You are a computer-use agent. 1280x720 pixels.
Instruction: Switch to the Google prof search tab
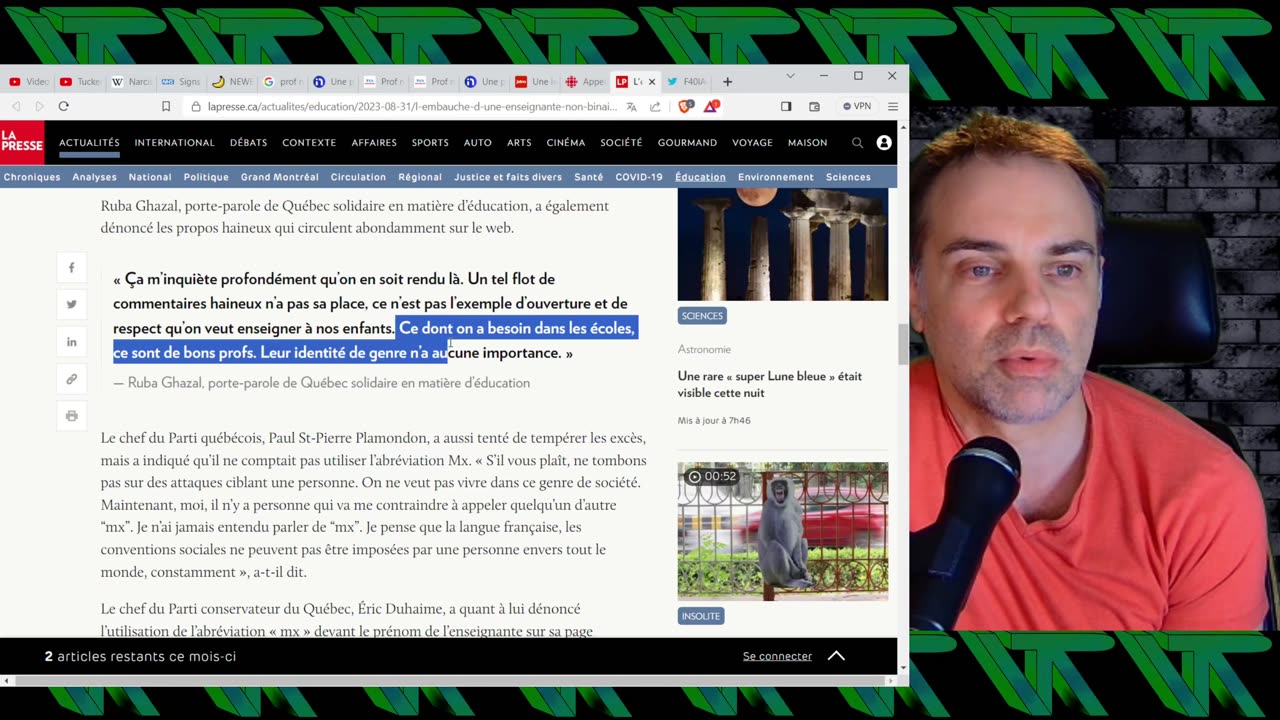click(284, 82)
